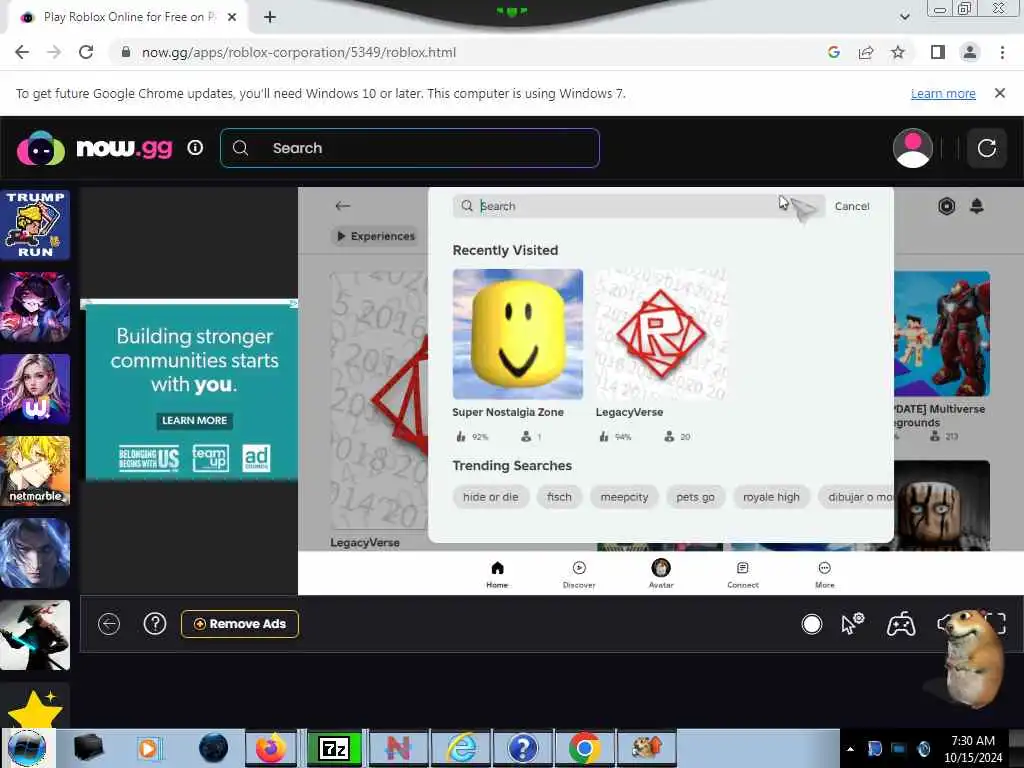
Task: Share this page icon
Action: pyautogui.click(x=866, y=52)
